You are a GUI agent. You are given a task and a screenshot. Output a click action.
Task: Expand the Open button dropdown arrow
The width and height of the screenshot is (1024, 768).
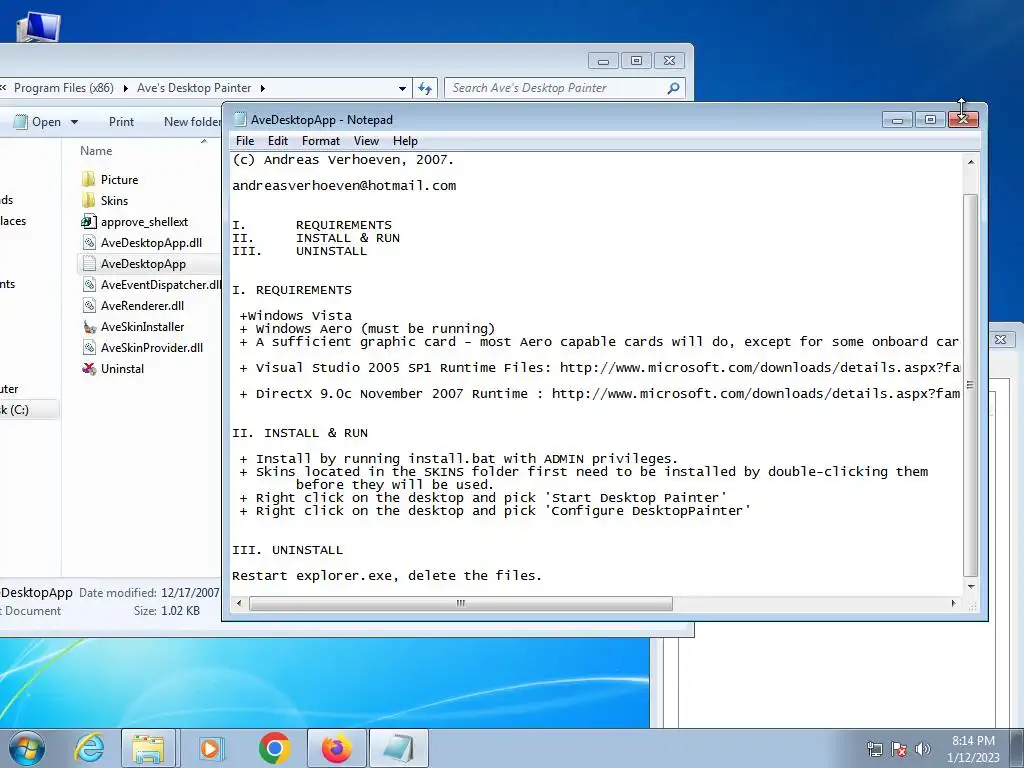click(74, 122)
